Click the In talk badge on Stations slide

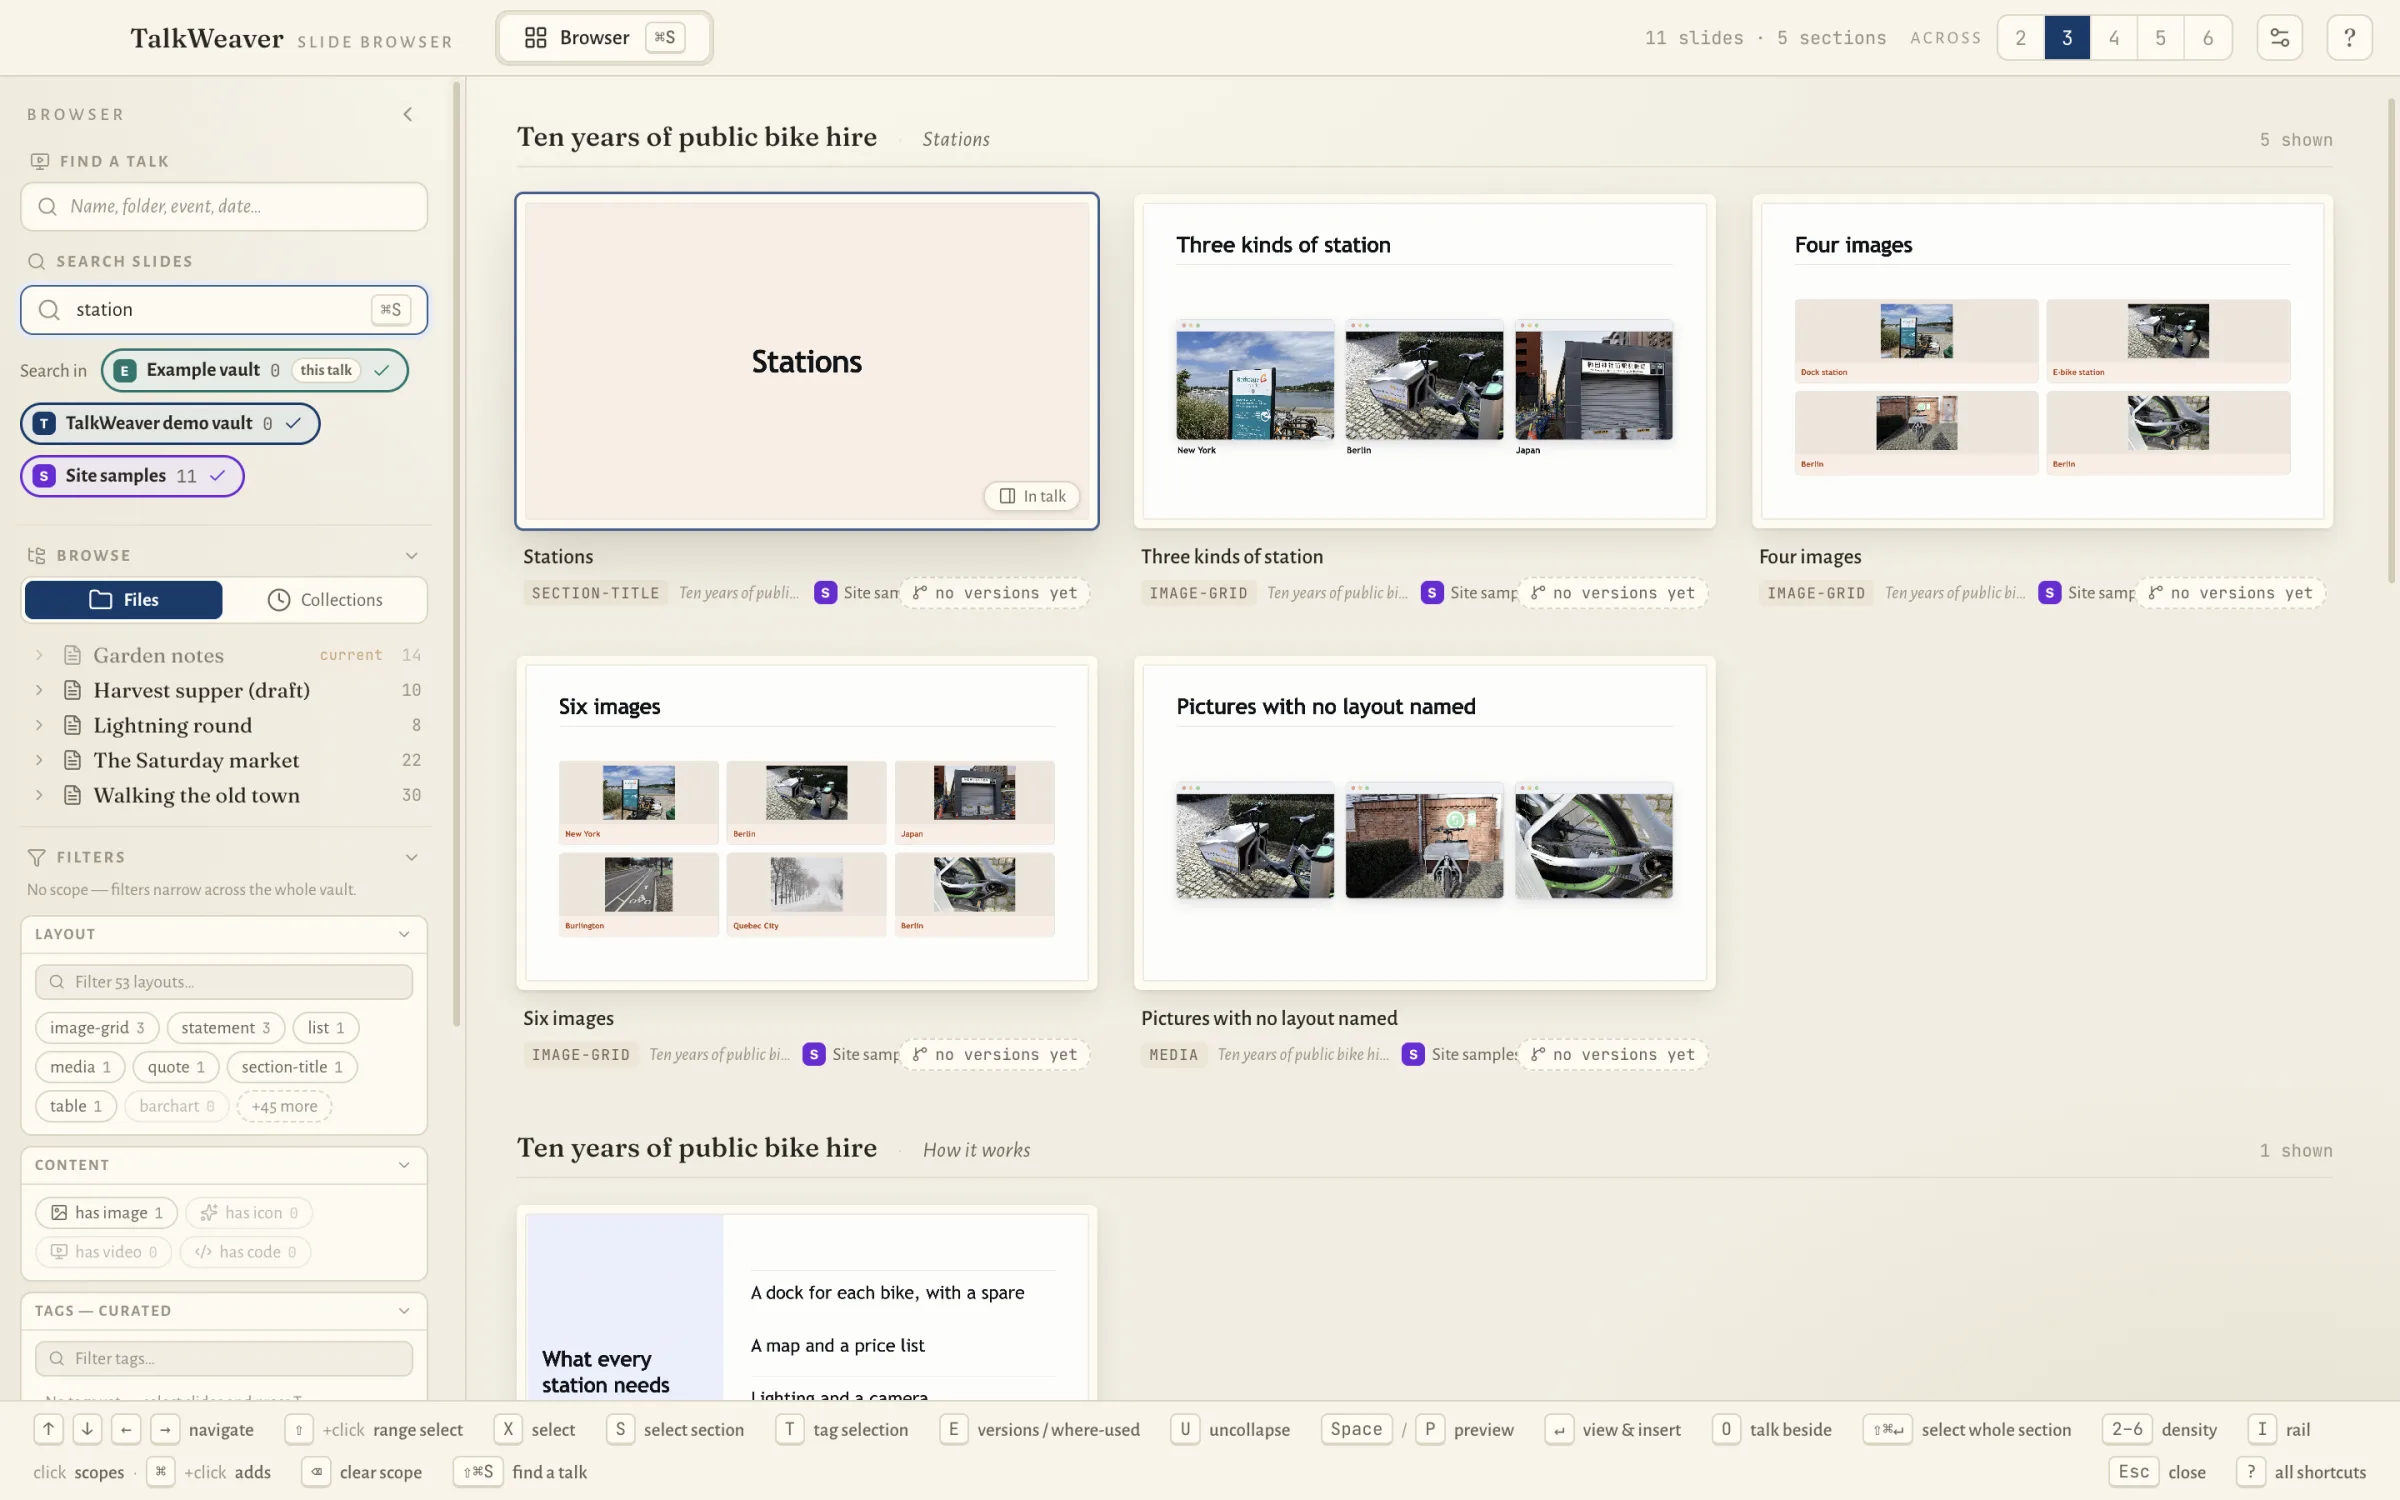1032,496
